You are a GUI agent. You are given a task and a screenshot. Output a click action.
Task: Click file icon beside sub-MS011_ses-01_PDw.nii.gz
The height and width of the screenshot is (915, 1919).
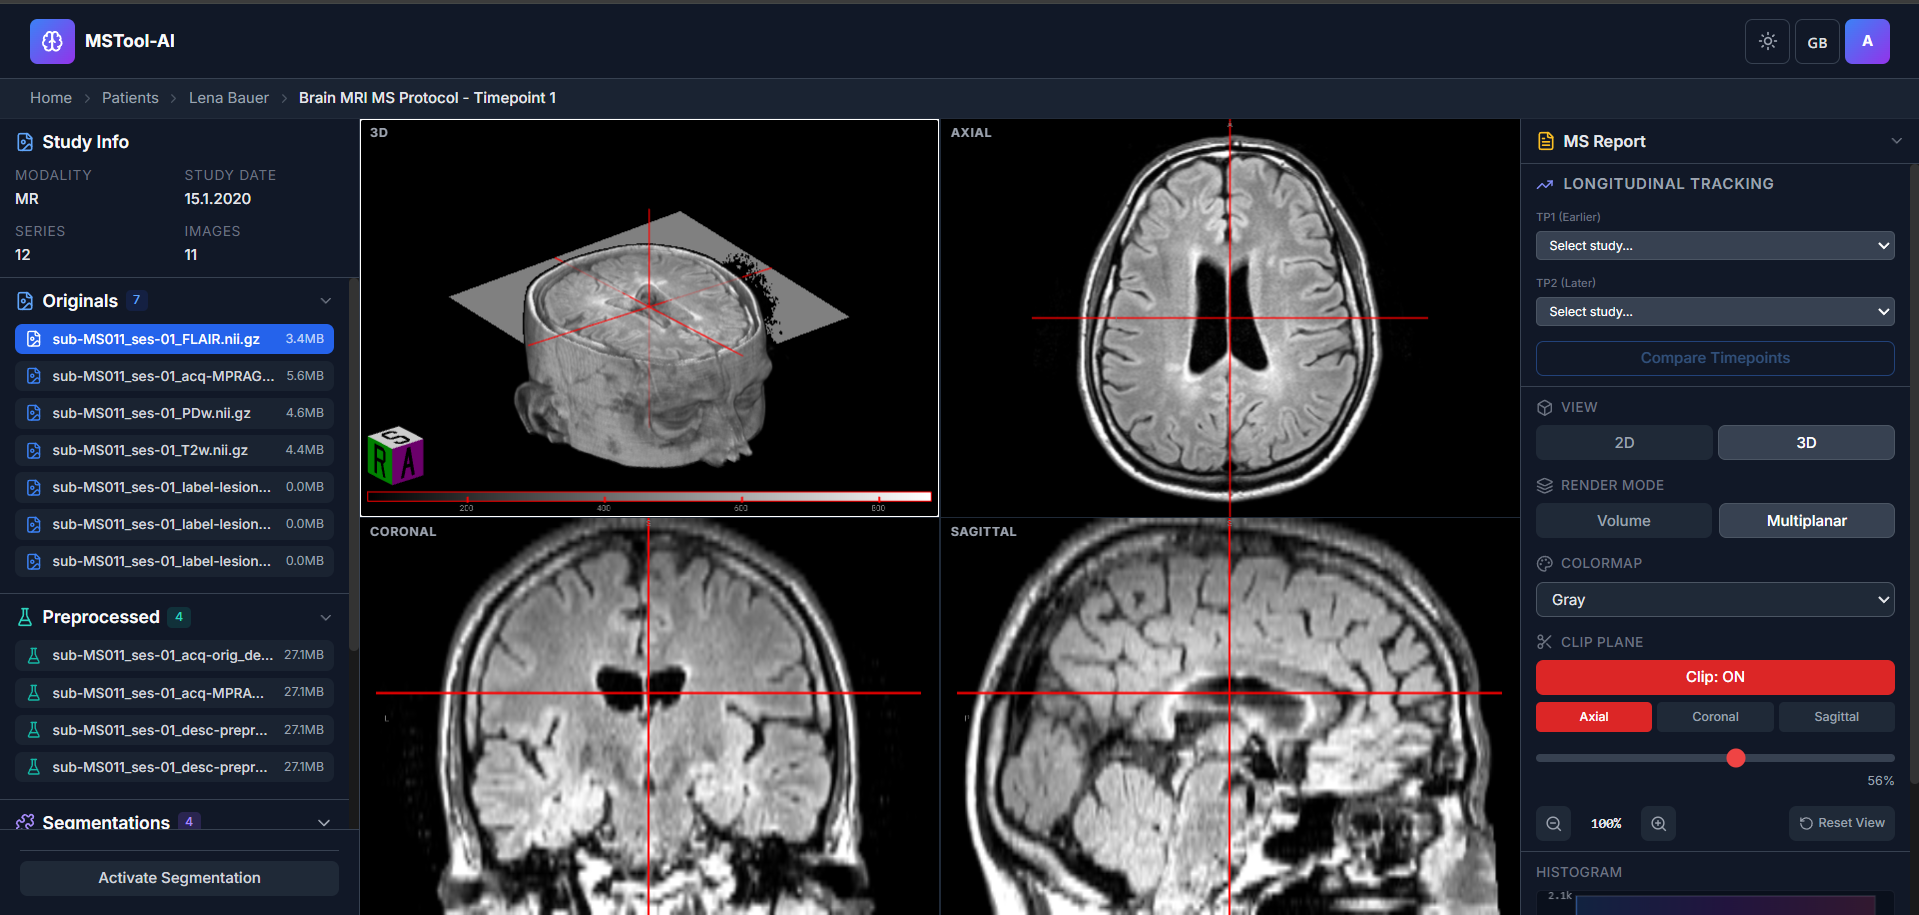pyautogui.click(x=34, y=413)
